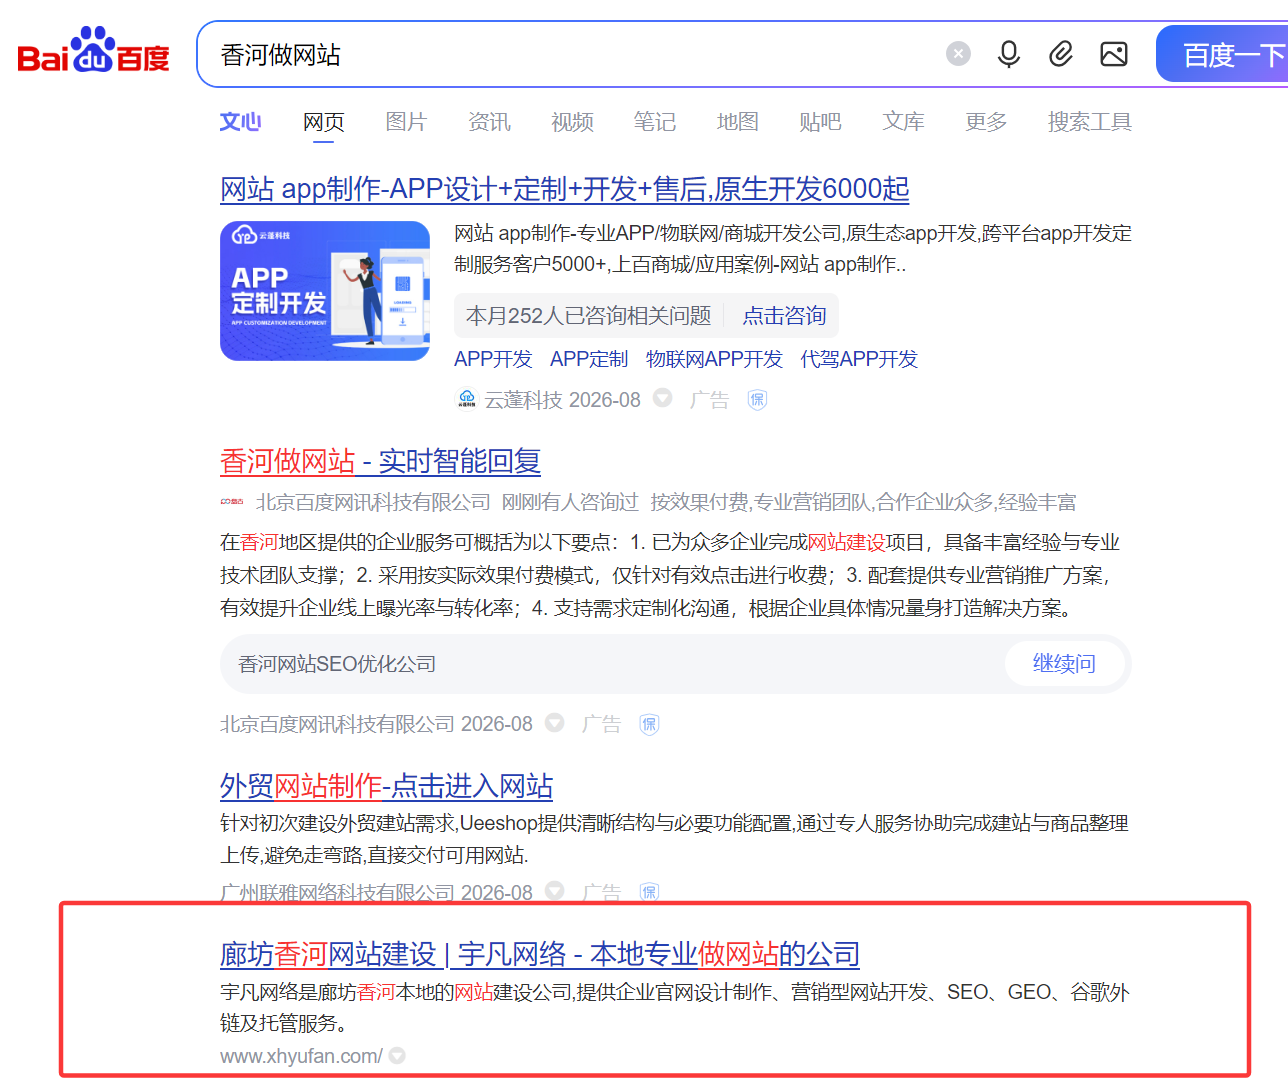This screenshot has height=1088, width=1288.
Task: Start voice search with microphone icon
Action: pos(1009,54)
